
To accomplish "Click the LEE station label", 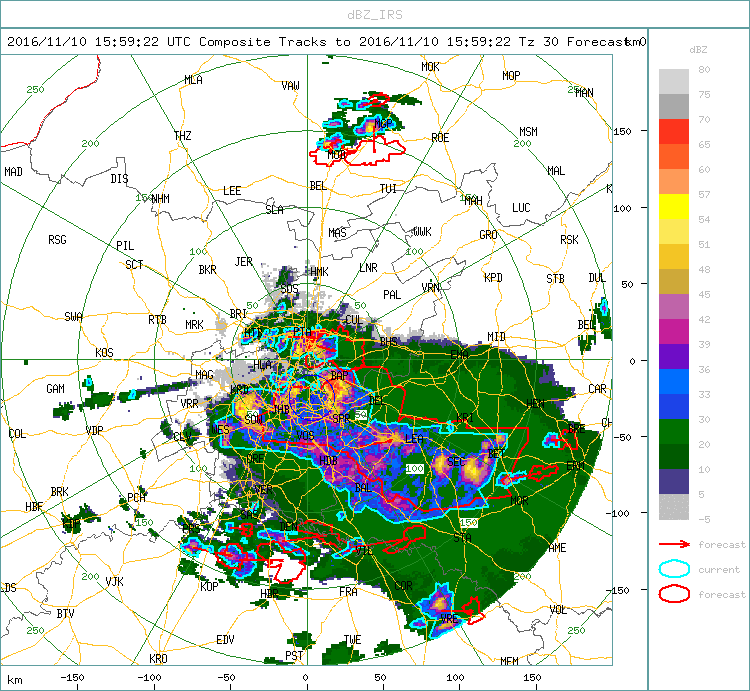I will (232, 191).
